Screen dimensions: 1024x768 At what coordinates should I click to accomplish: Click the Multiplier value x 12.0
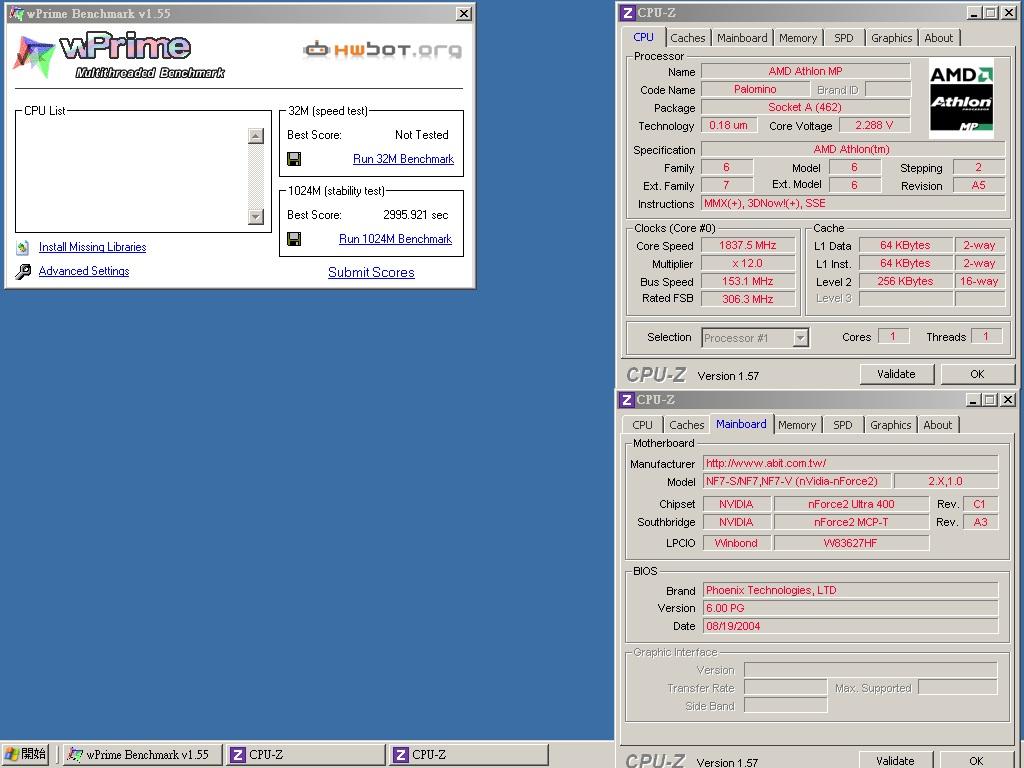[748, 263]
